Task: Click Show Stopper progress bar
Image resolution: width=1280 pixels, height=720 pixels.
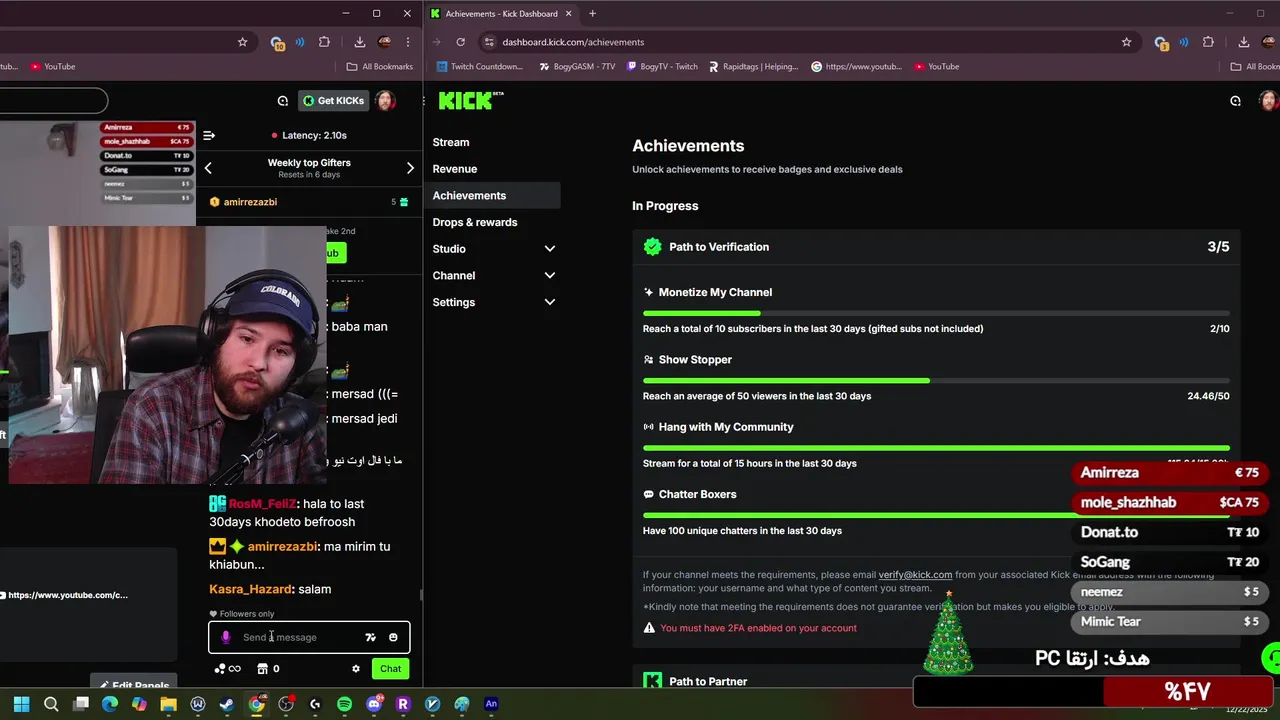Action: 936,380
